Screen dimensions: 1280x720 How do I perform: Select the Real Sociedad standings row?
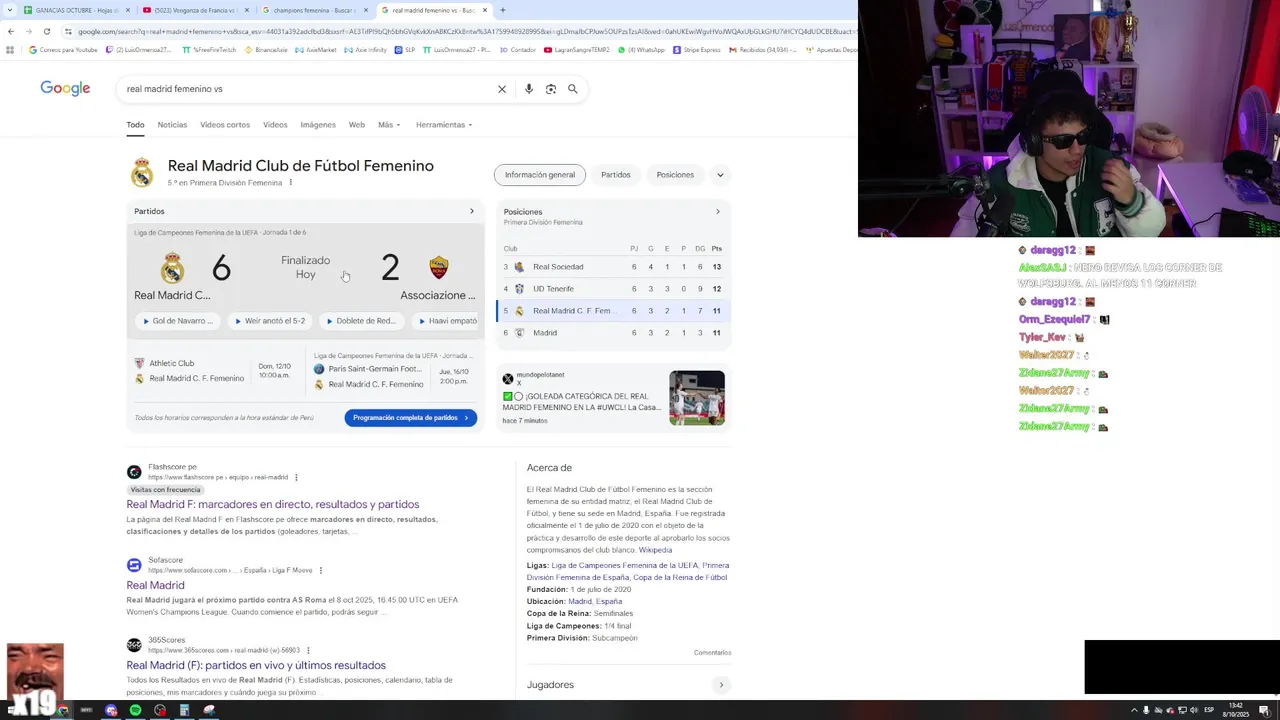click(x=613, y=267)
